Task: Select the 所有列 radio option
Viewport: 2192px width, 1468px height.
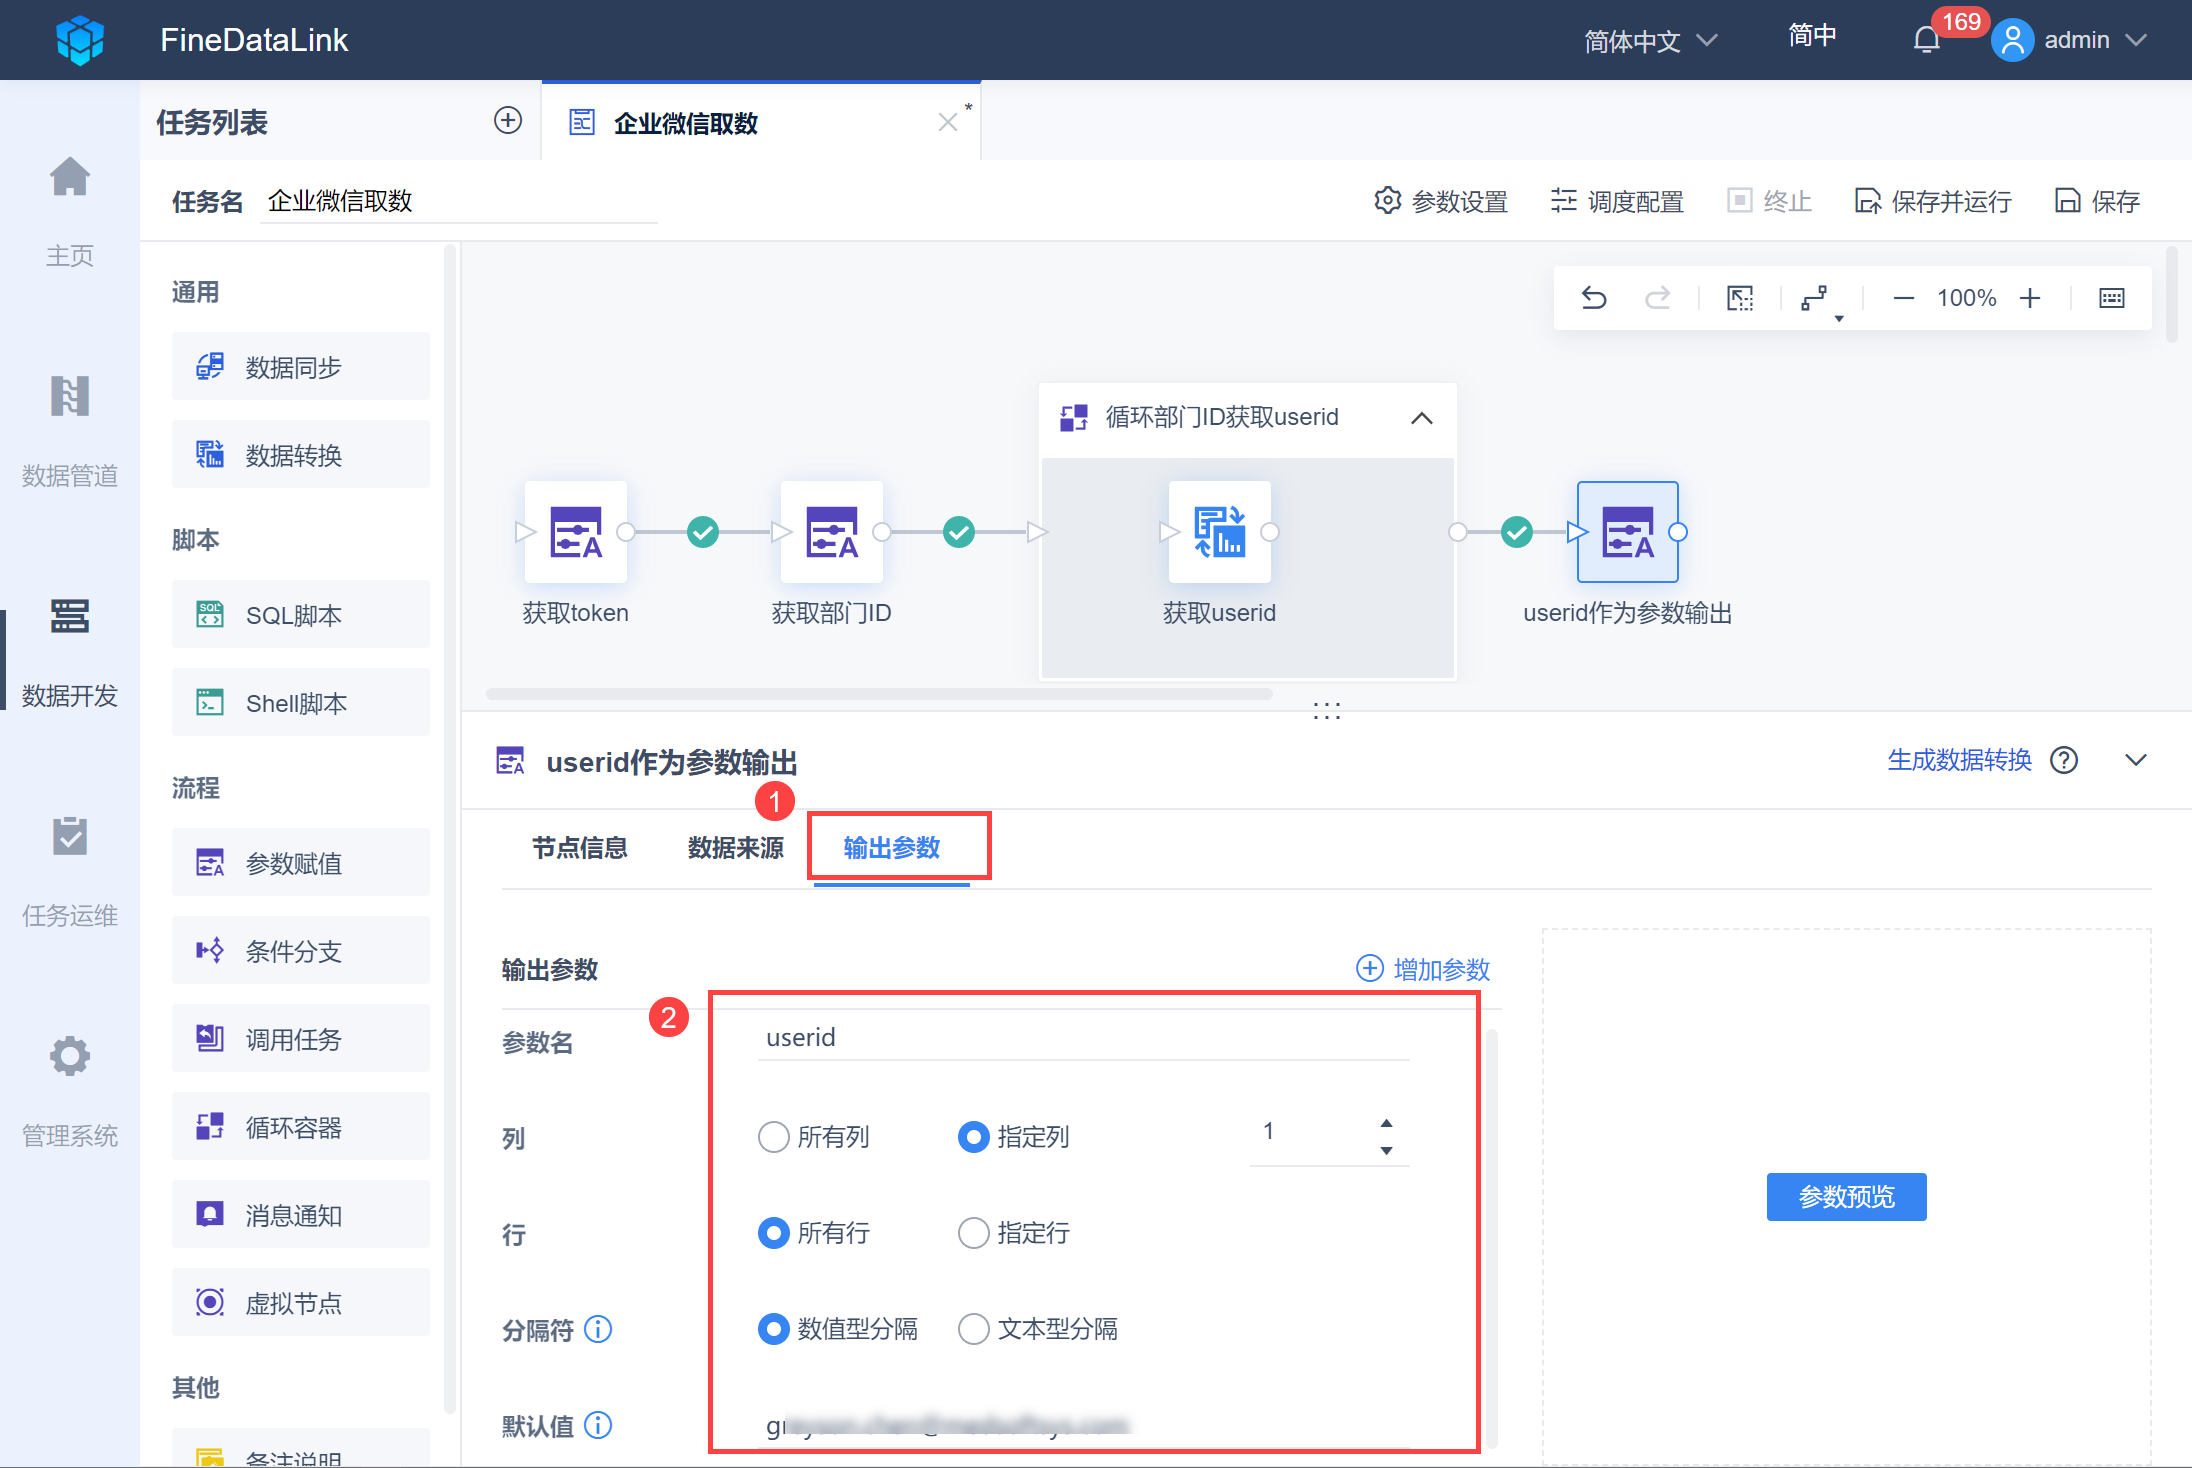Action: click(x=774, y=1137)
